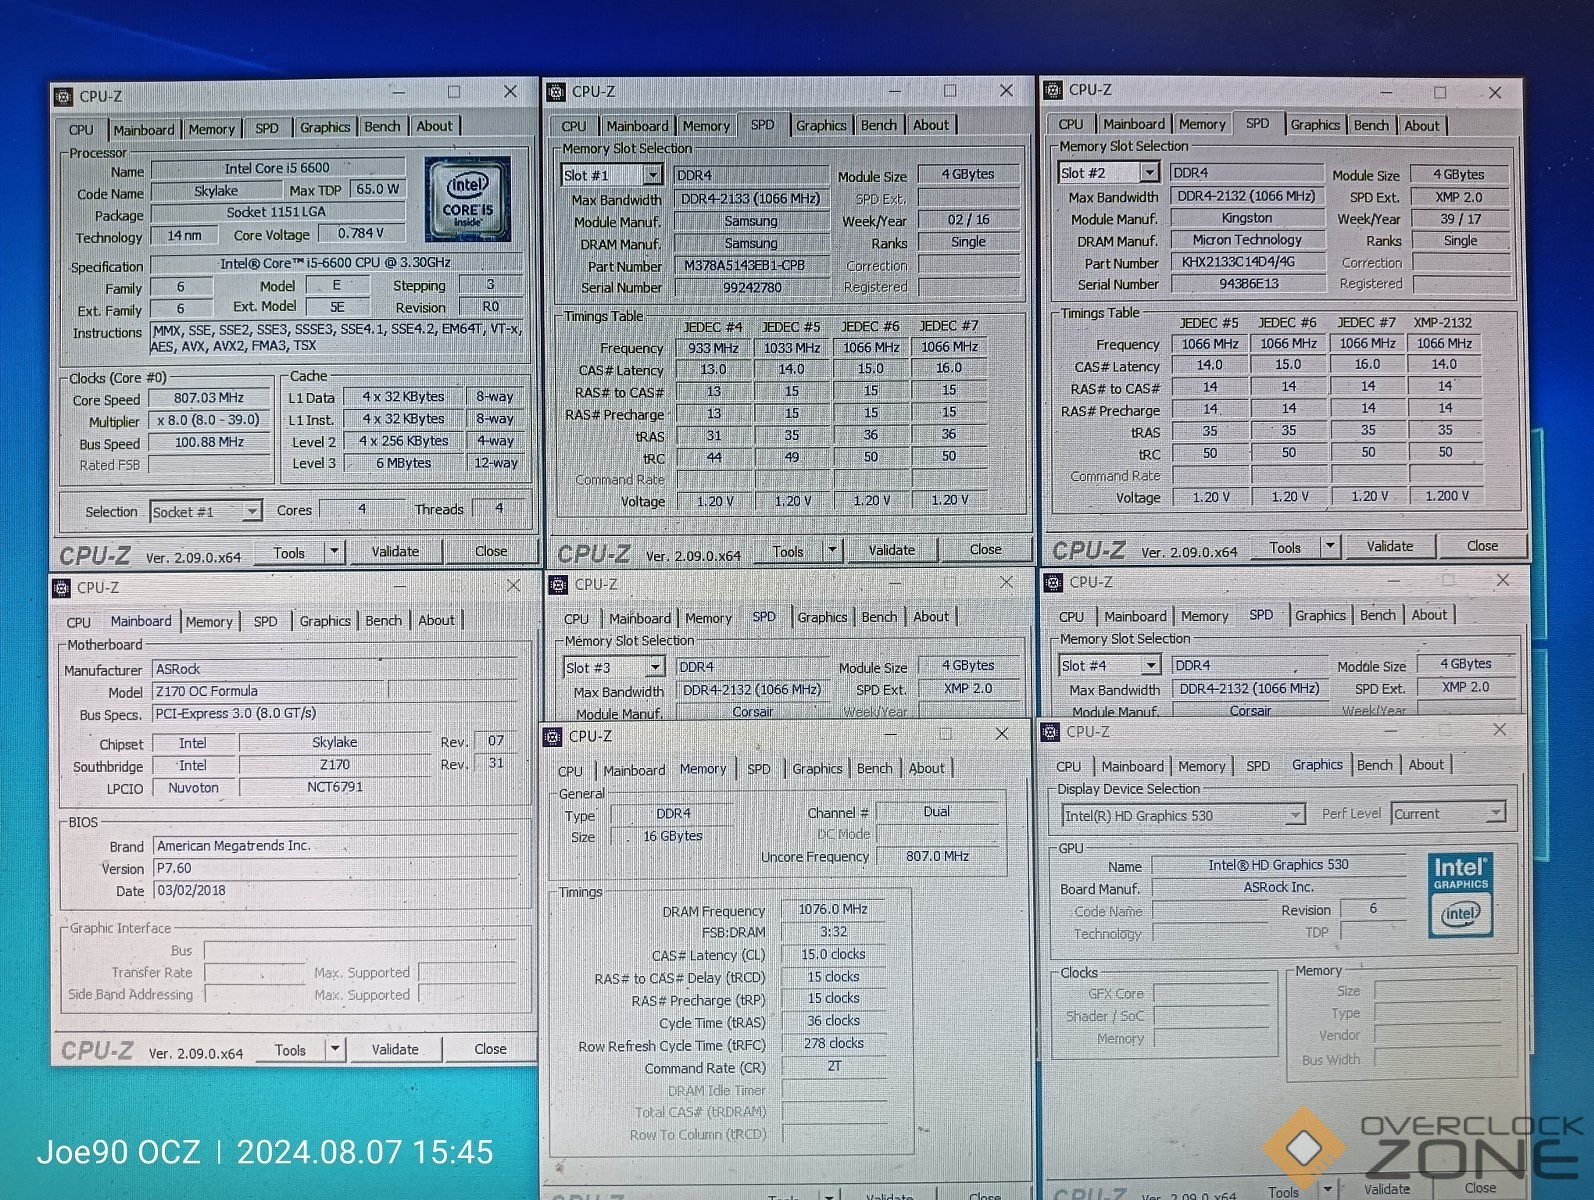Image resolution: width=1594 pixels, height=1200 pixels.
Task: Click the Intel Graphics logo badge
Action: (x=1461, y=895)
